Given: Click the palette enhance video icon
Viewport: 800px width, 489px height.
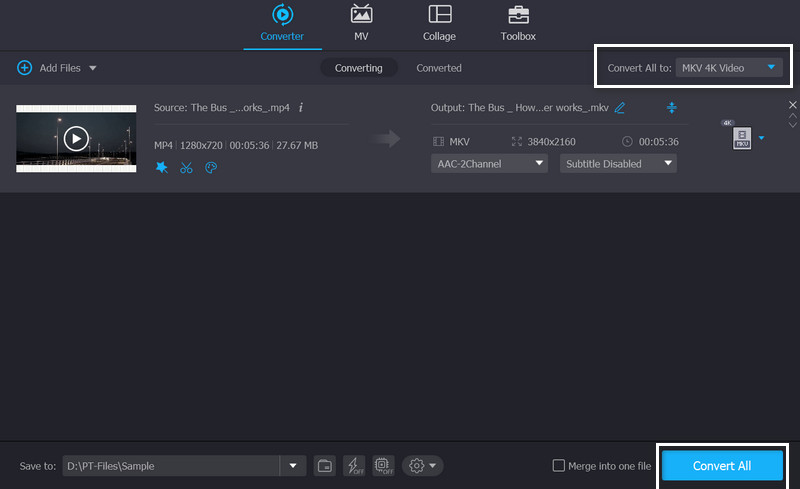Looking at the screenshot, I should click(x=210, y=168).
